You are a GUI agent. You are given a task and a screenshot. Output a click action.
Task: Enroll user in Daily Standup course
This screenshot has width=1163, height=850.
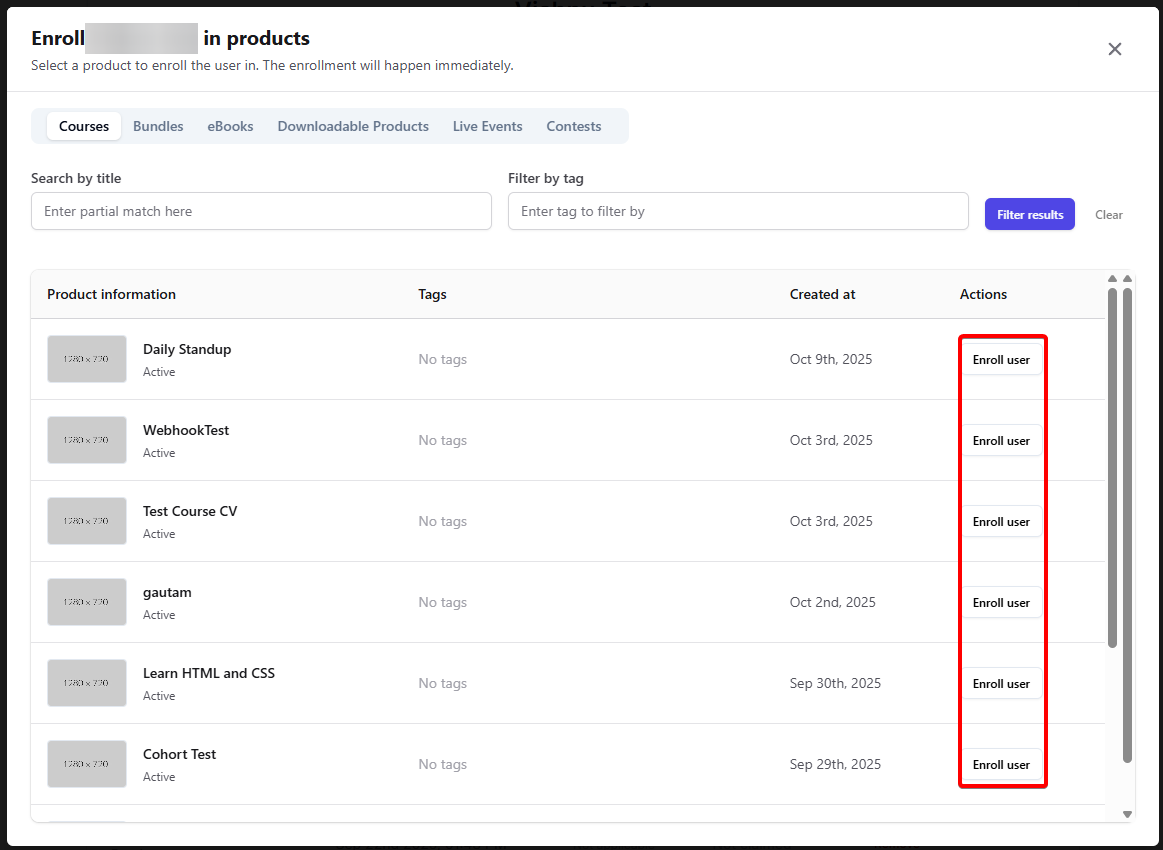[x=1001, y=360]
